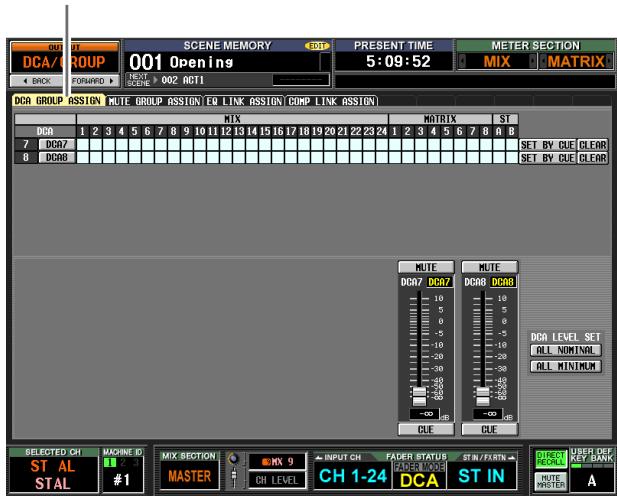Image resolution: width=617 pixels, height=496 pixels.
Task: Select the MIX meter section button
Action: point(497,61)
